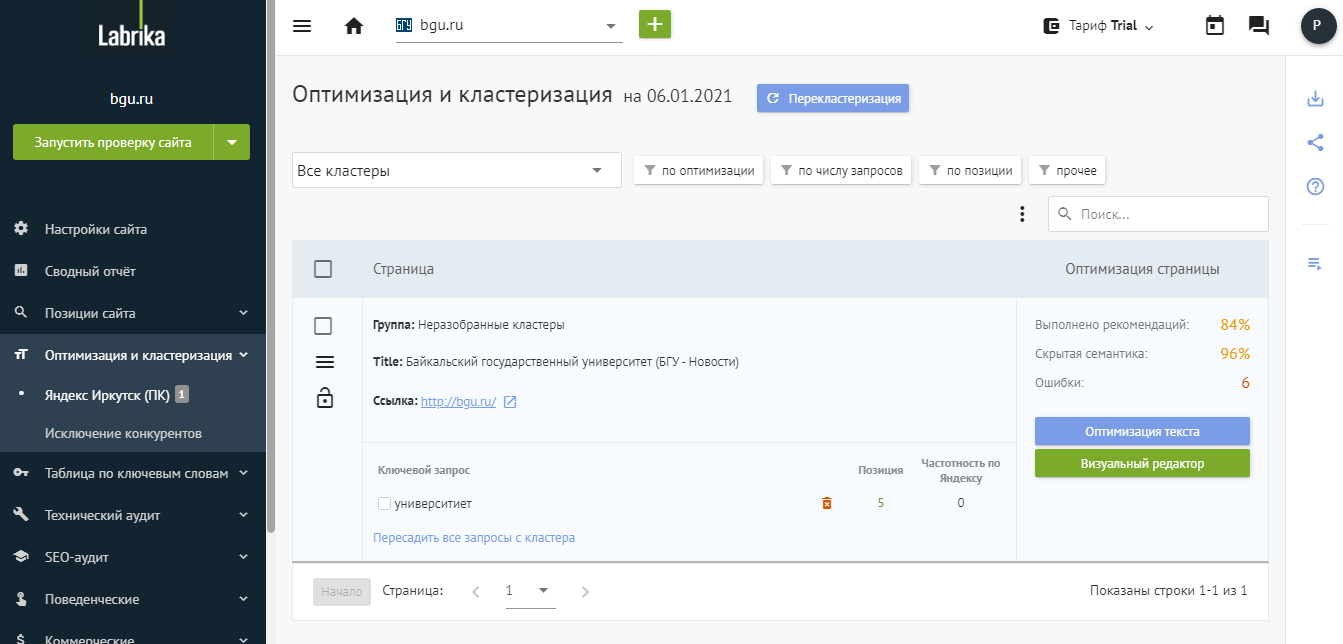Open the chat messages icon
The width and height of the screenshot is (1343, 644).
pos(1259,26)
